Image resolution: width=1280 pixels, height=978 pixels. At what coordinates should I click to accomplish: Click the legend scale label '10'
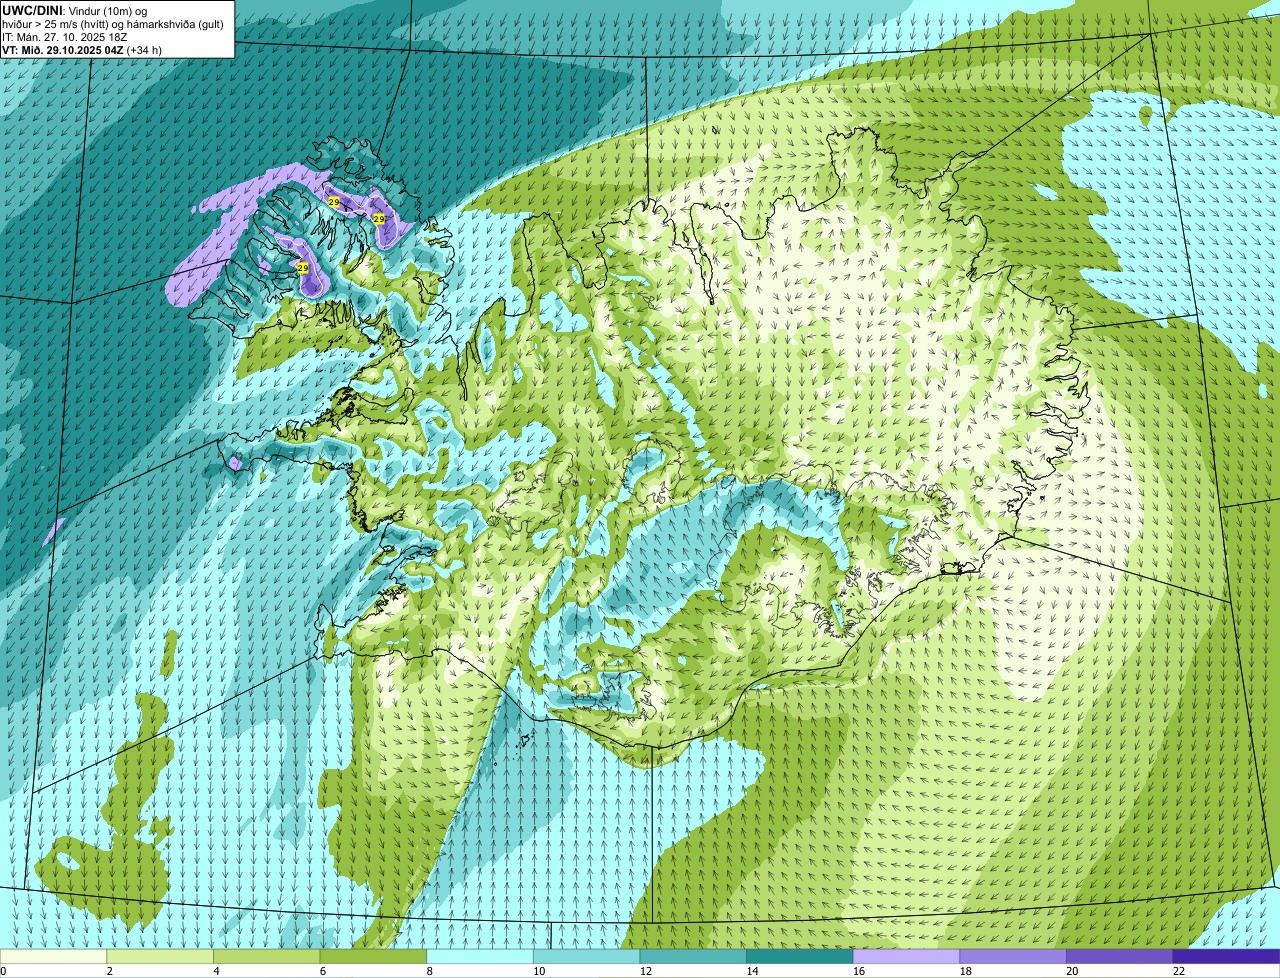click(x=539, y=971)
